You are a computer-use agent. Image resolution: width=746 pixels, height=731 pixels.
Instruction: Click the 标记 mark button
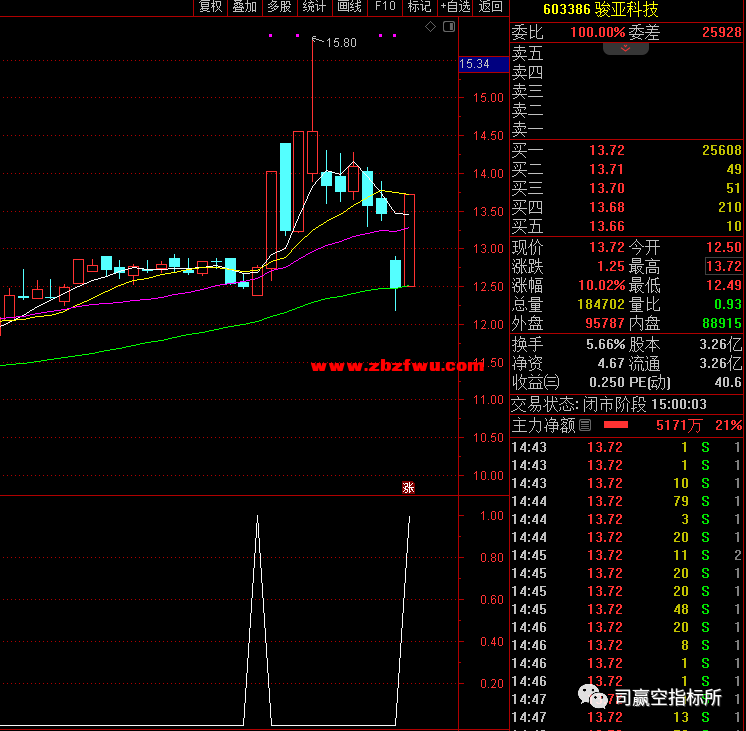(x=420, y=7)
